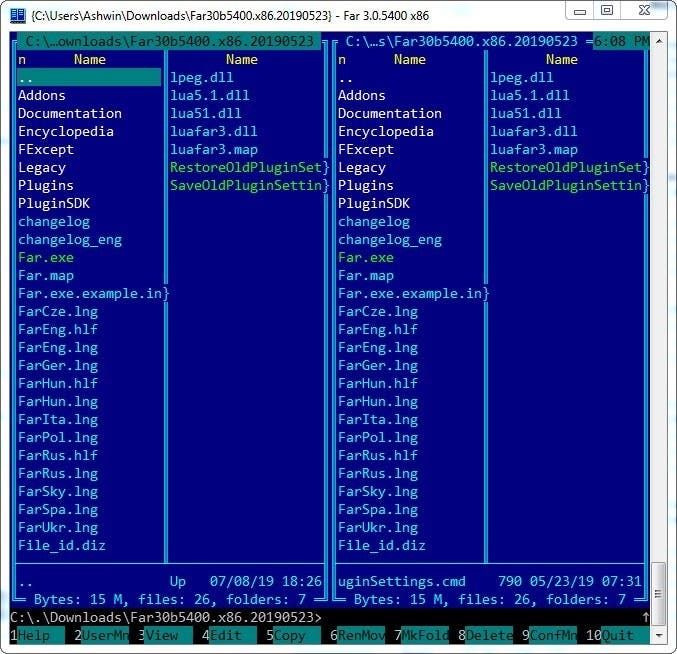The width and height of the screenshot is (677, 654).
Task: Click the 8 Delete key
Action: click(485, 635)
